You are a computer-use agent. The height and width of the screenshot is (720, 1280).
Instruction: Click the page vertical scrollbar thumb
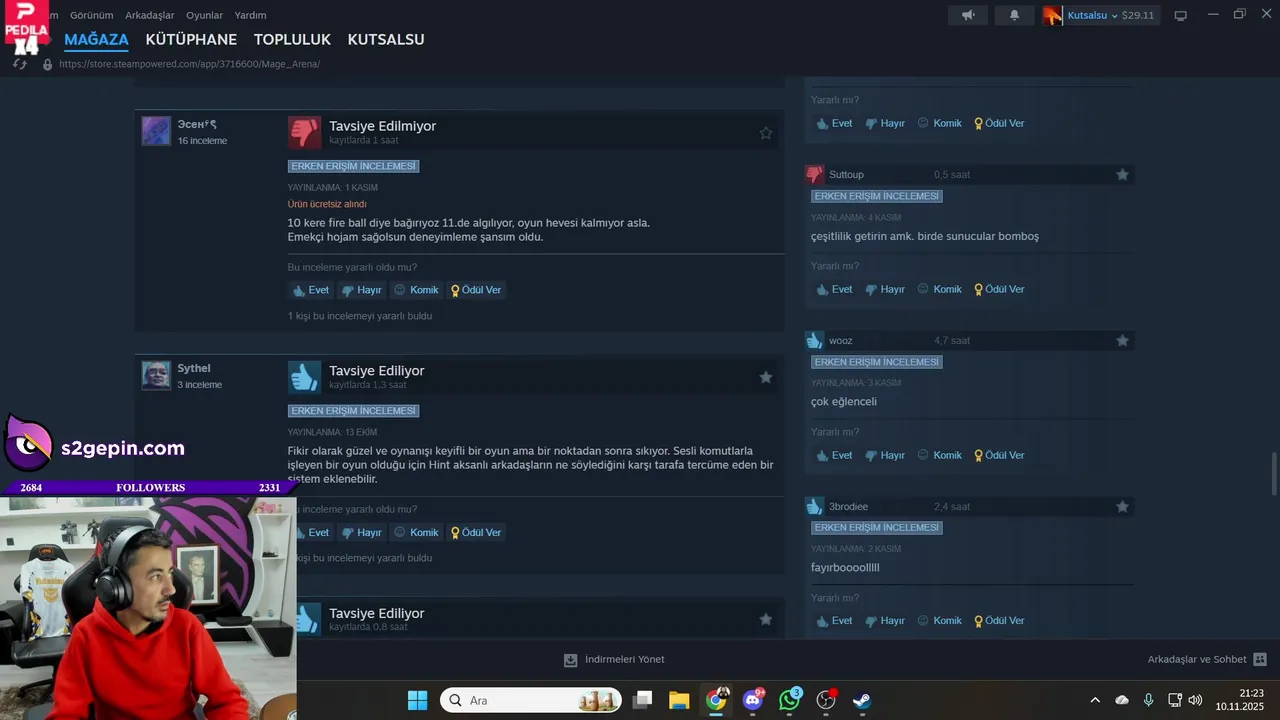point(1274,473)
